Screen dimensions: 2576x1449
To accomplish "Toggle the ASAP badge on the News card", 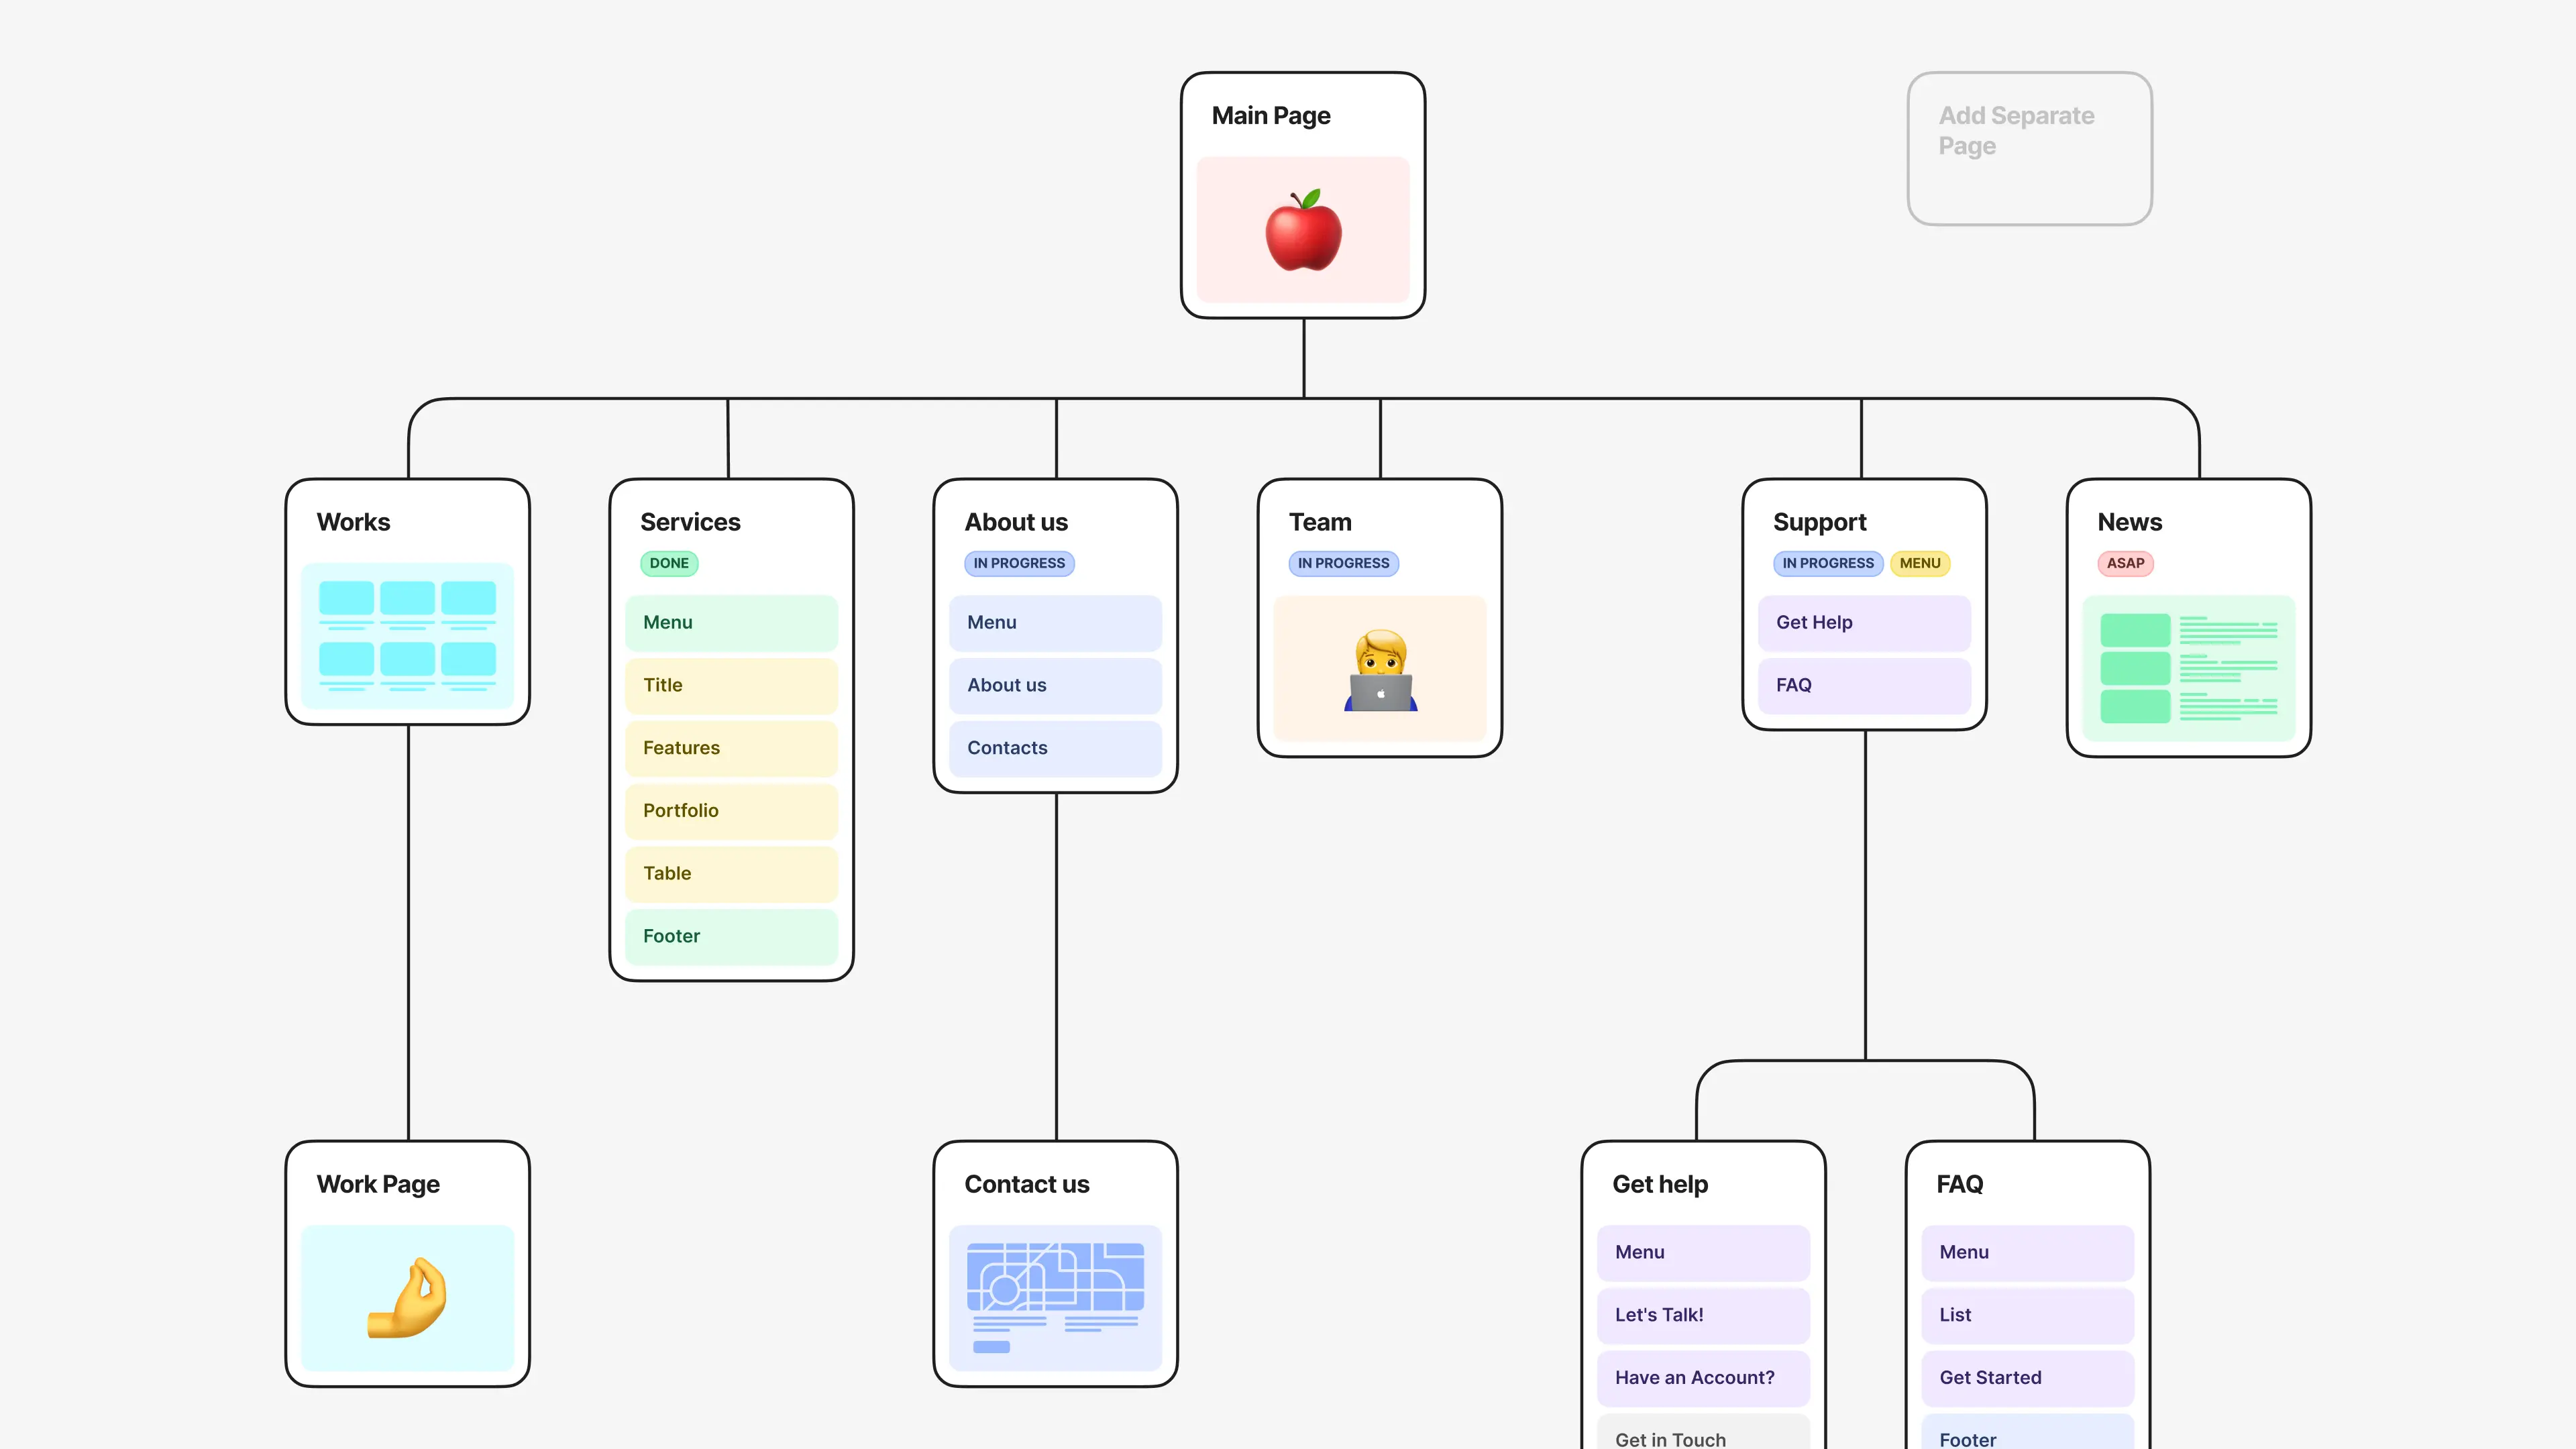I will 2125,563.
